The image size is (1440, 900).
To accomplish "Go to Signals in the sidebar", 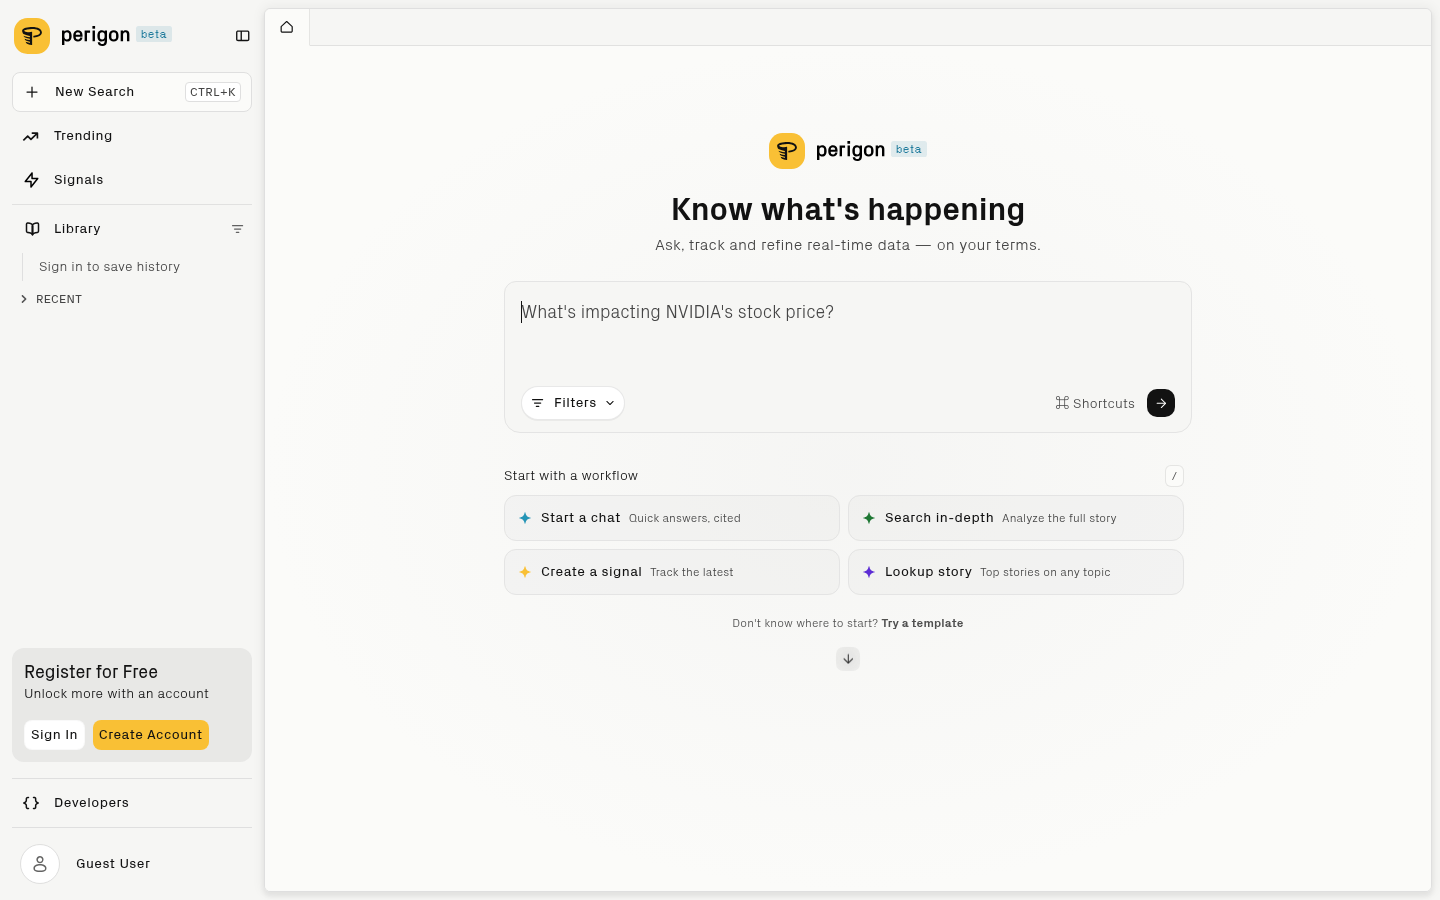I will pos(78,180).
